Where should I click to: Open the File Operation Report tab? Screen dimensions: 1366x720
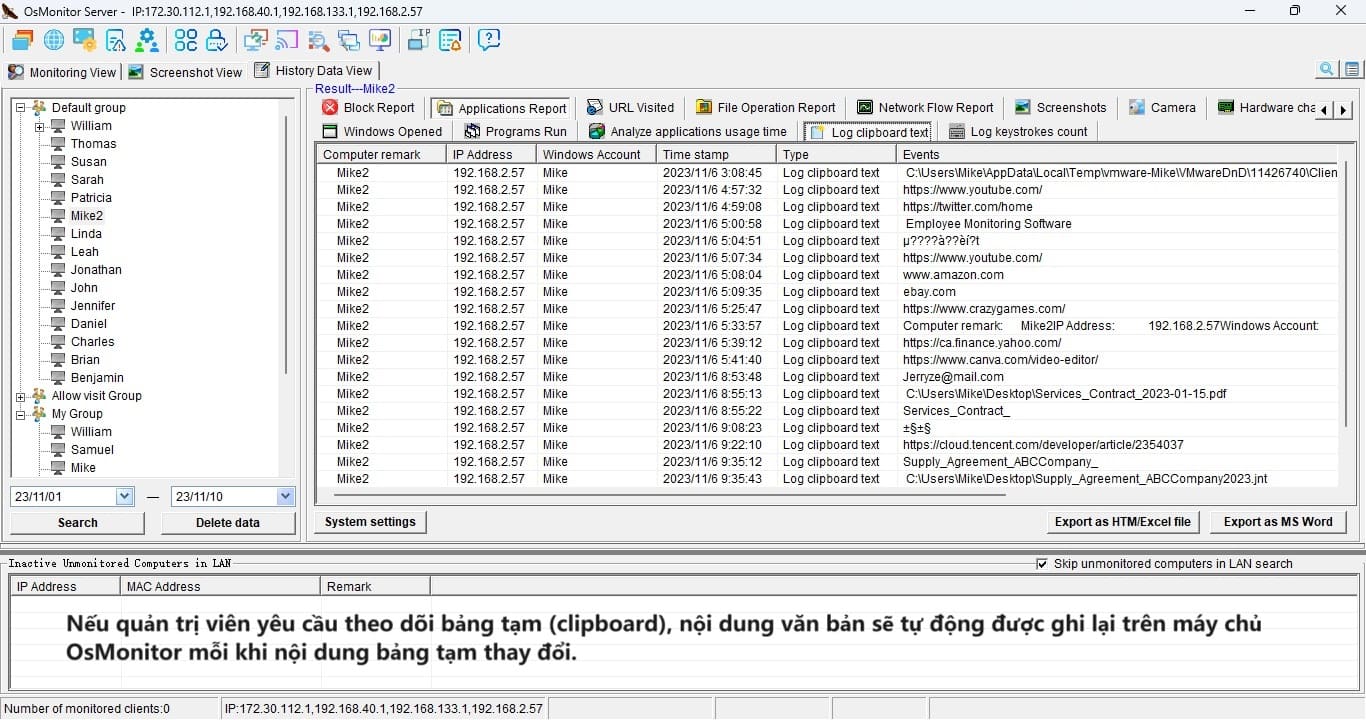click(x=766, y=108)
